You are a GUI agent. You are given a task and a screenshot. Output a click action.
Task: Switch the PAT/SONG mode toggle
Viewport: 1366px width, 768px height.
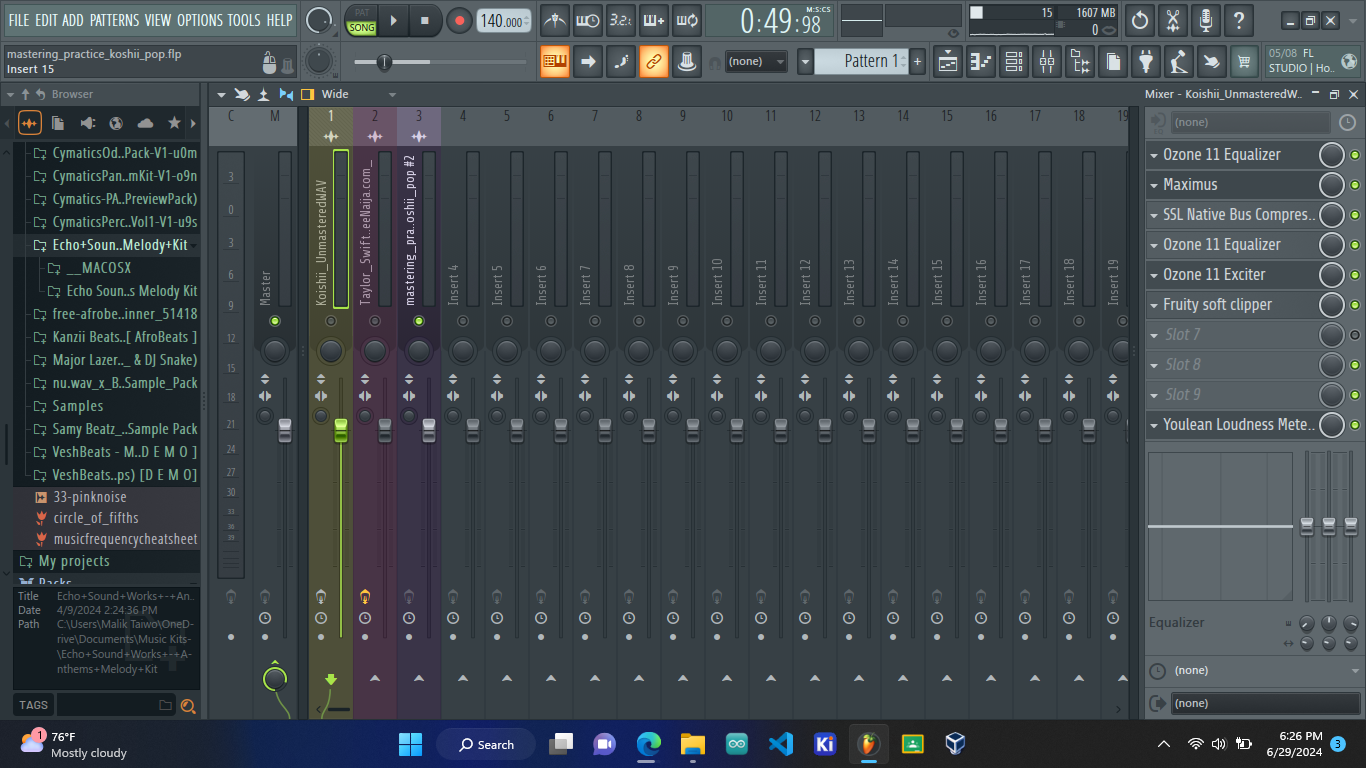click(x=362, y=20)
